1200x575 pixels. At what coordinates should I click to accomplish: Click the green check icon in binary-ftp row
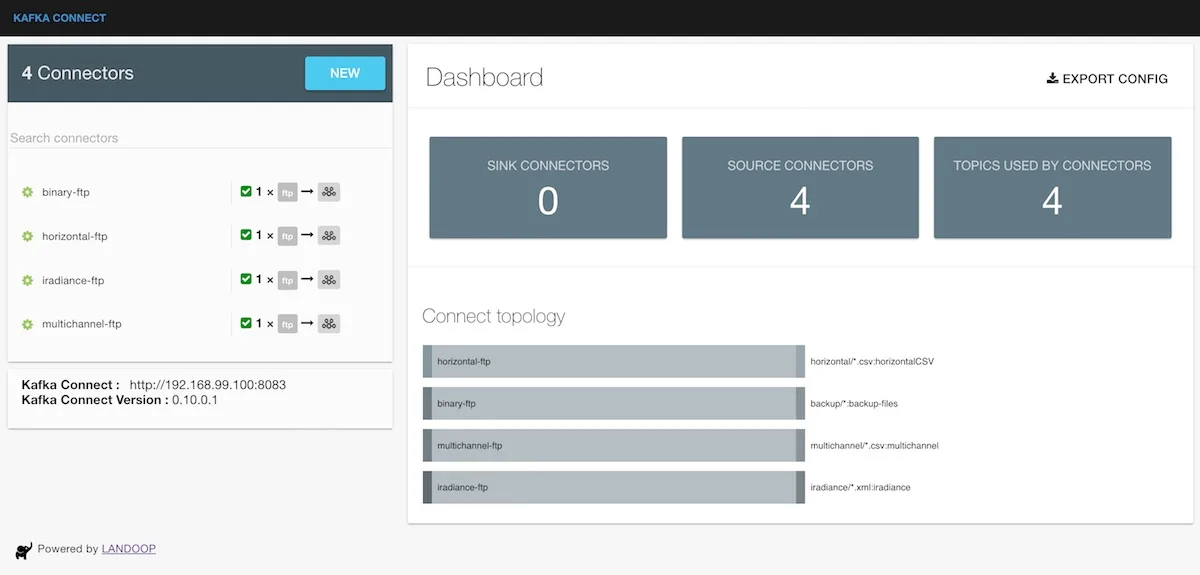click(246, 191)
